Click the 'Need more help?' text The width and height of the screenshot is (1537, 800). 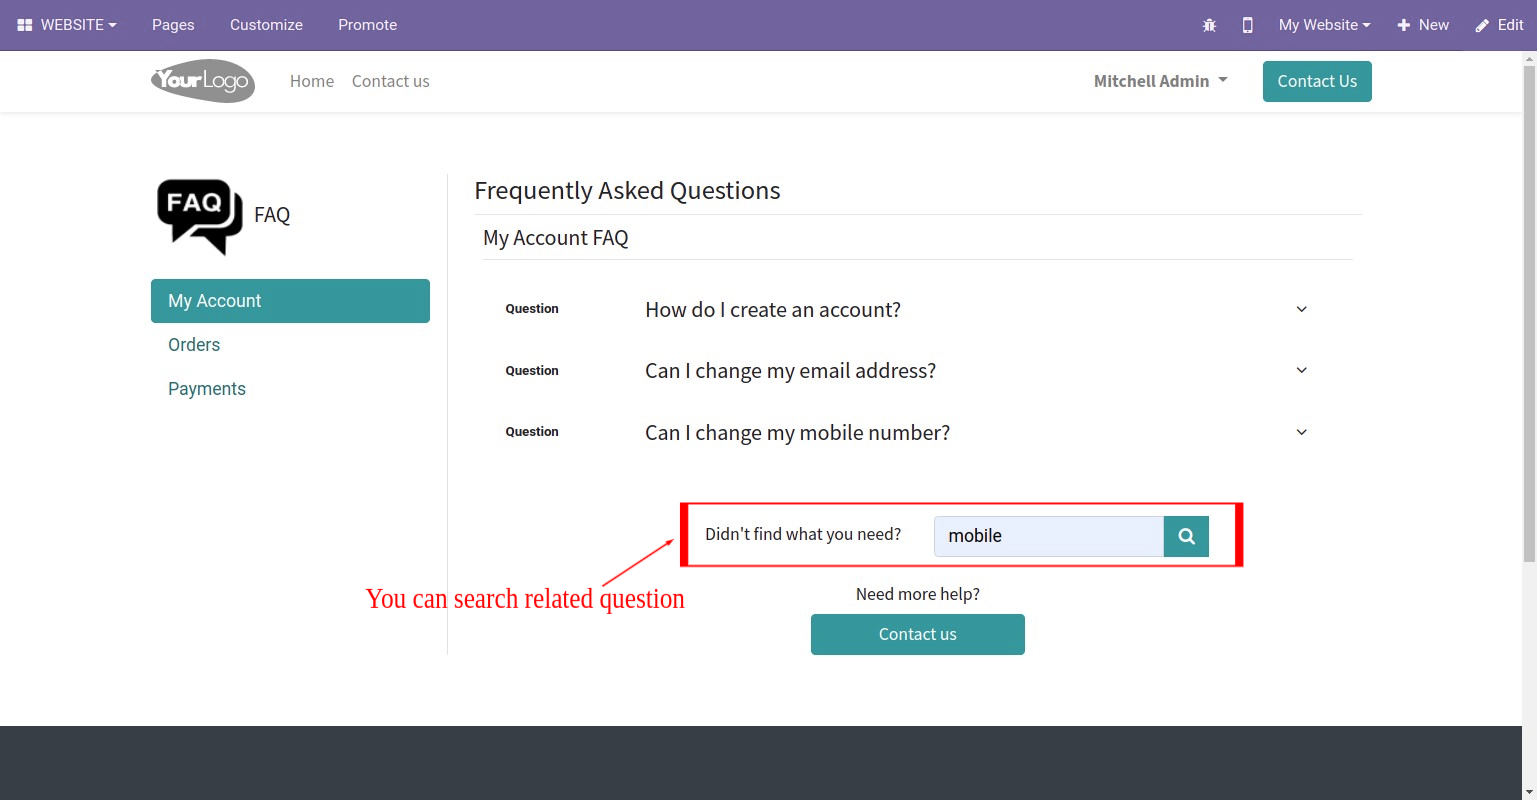pos(918,594)
